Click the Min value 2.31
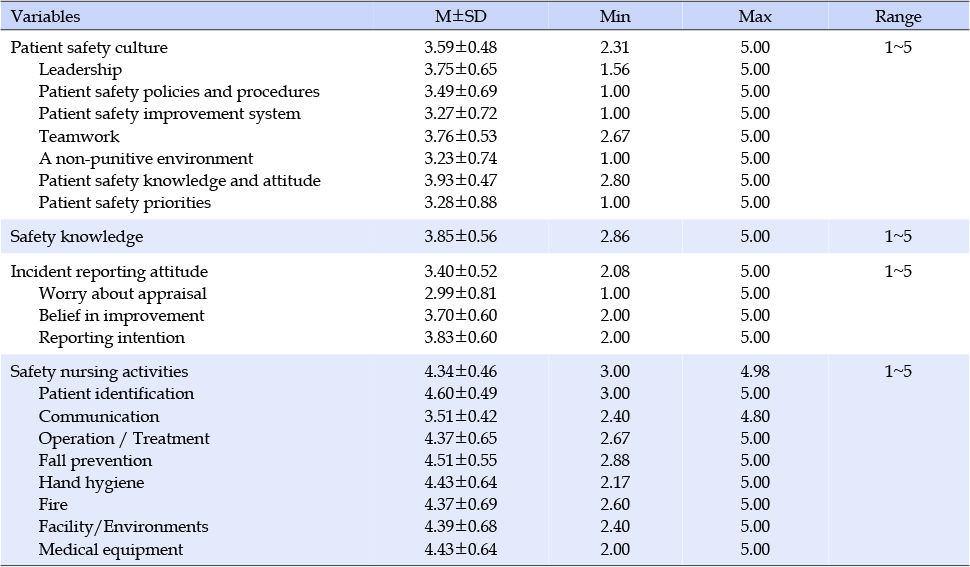 [615, 48]
